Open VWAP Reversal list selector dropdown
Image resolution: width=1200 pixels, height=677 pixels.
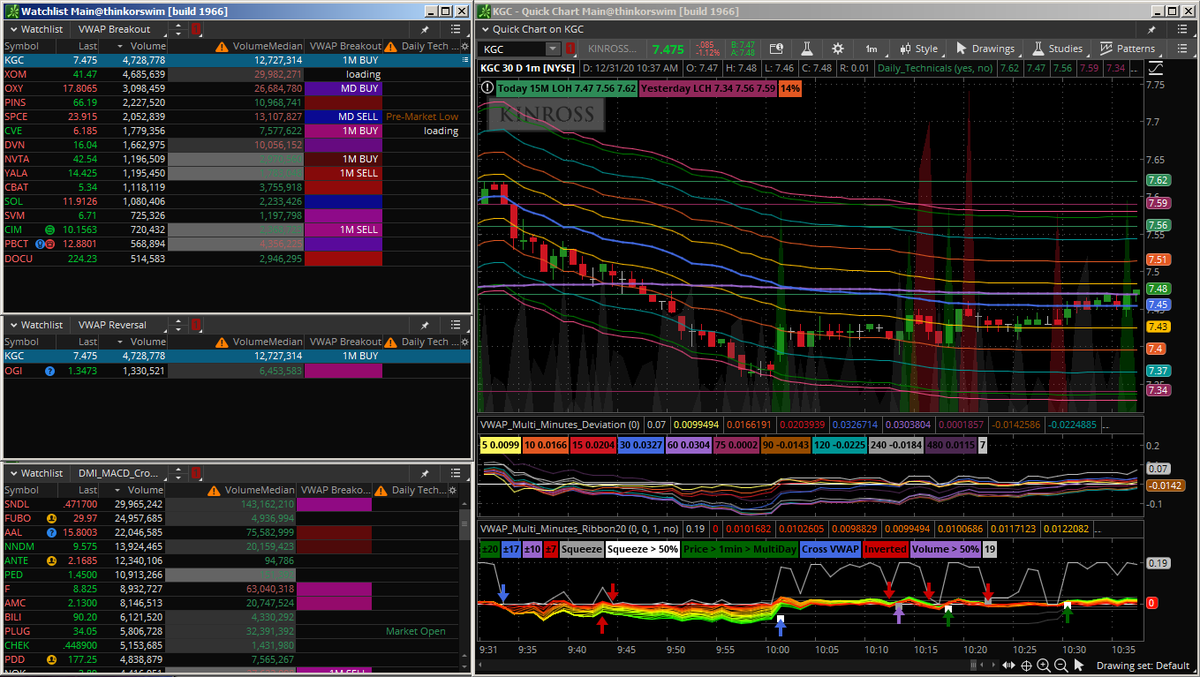pyautogui.click(x=120, y=324)
